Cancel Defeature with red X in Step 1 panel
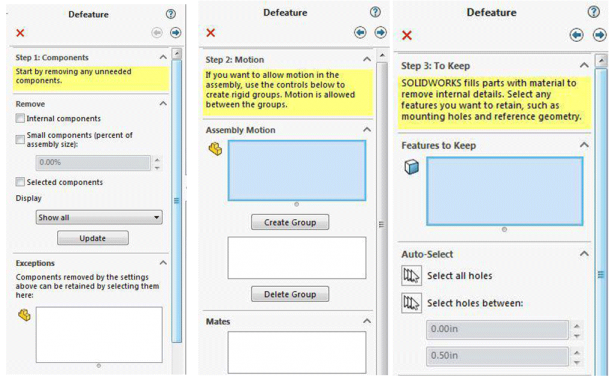This screenshot has height=377, width=615. click(x=20, y=33)
